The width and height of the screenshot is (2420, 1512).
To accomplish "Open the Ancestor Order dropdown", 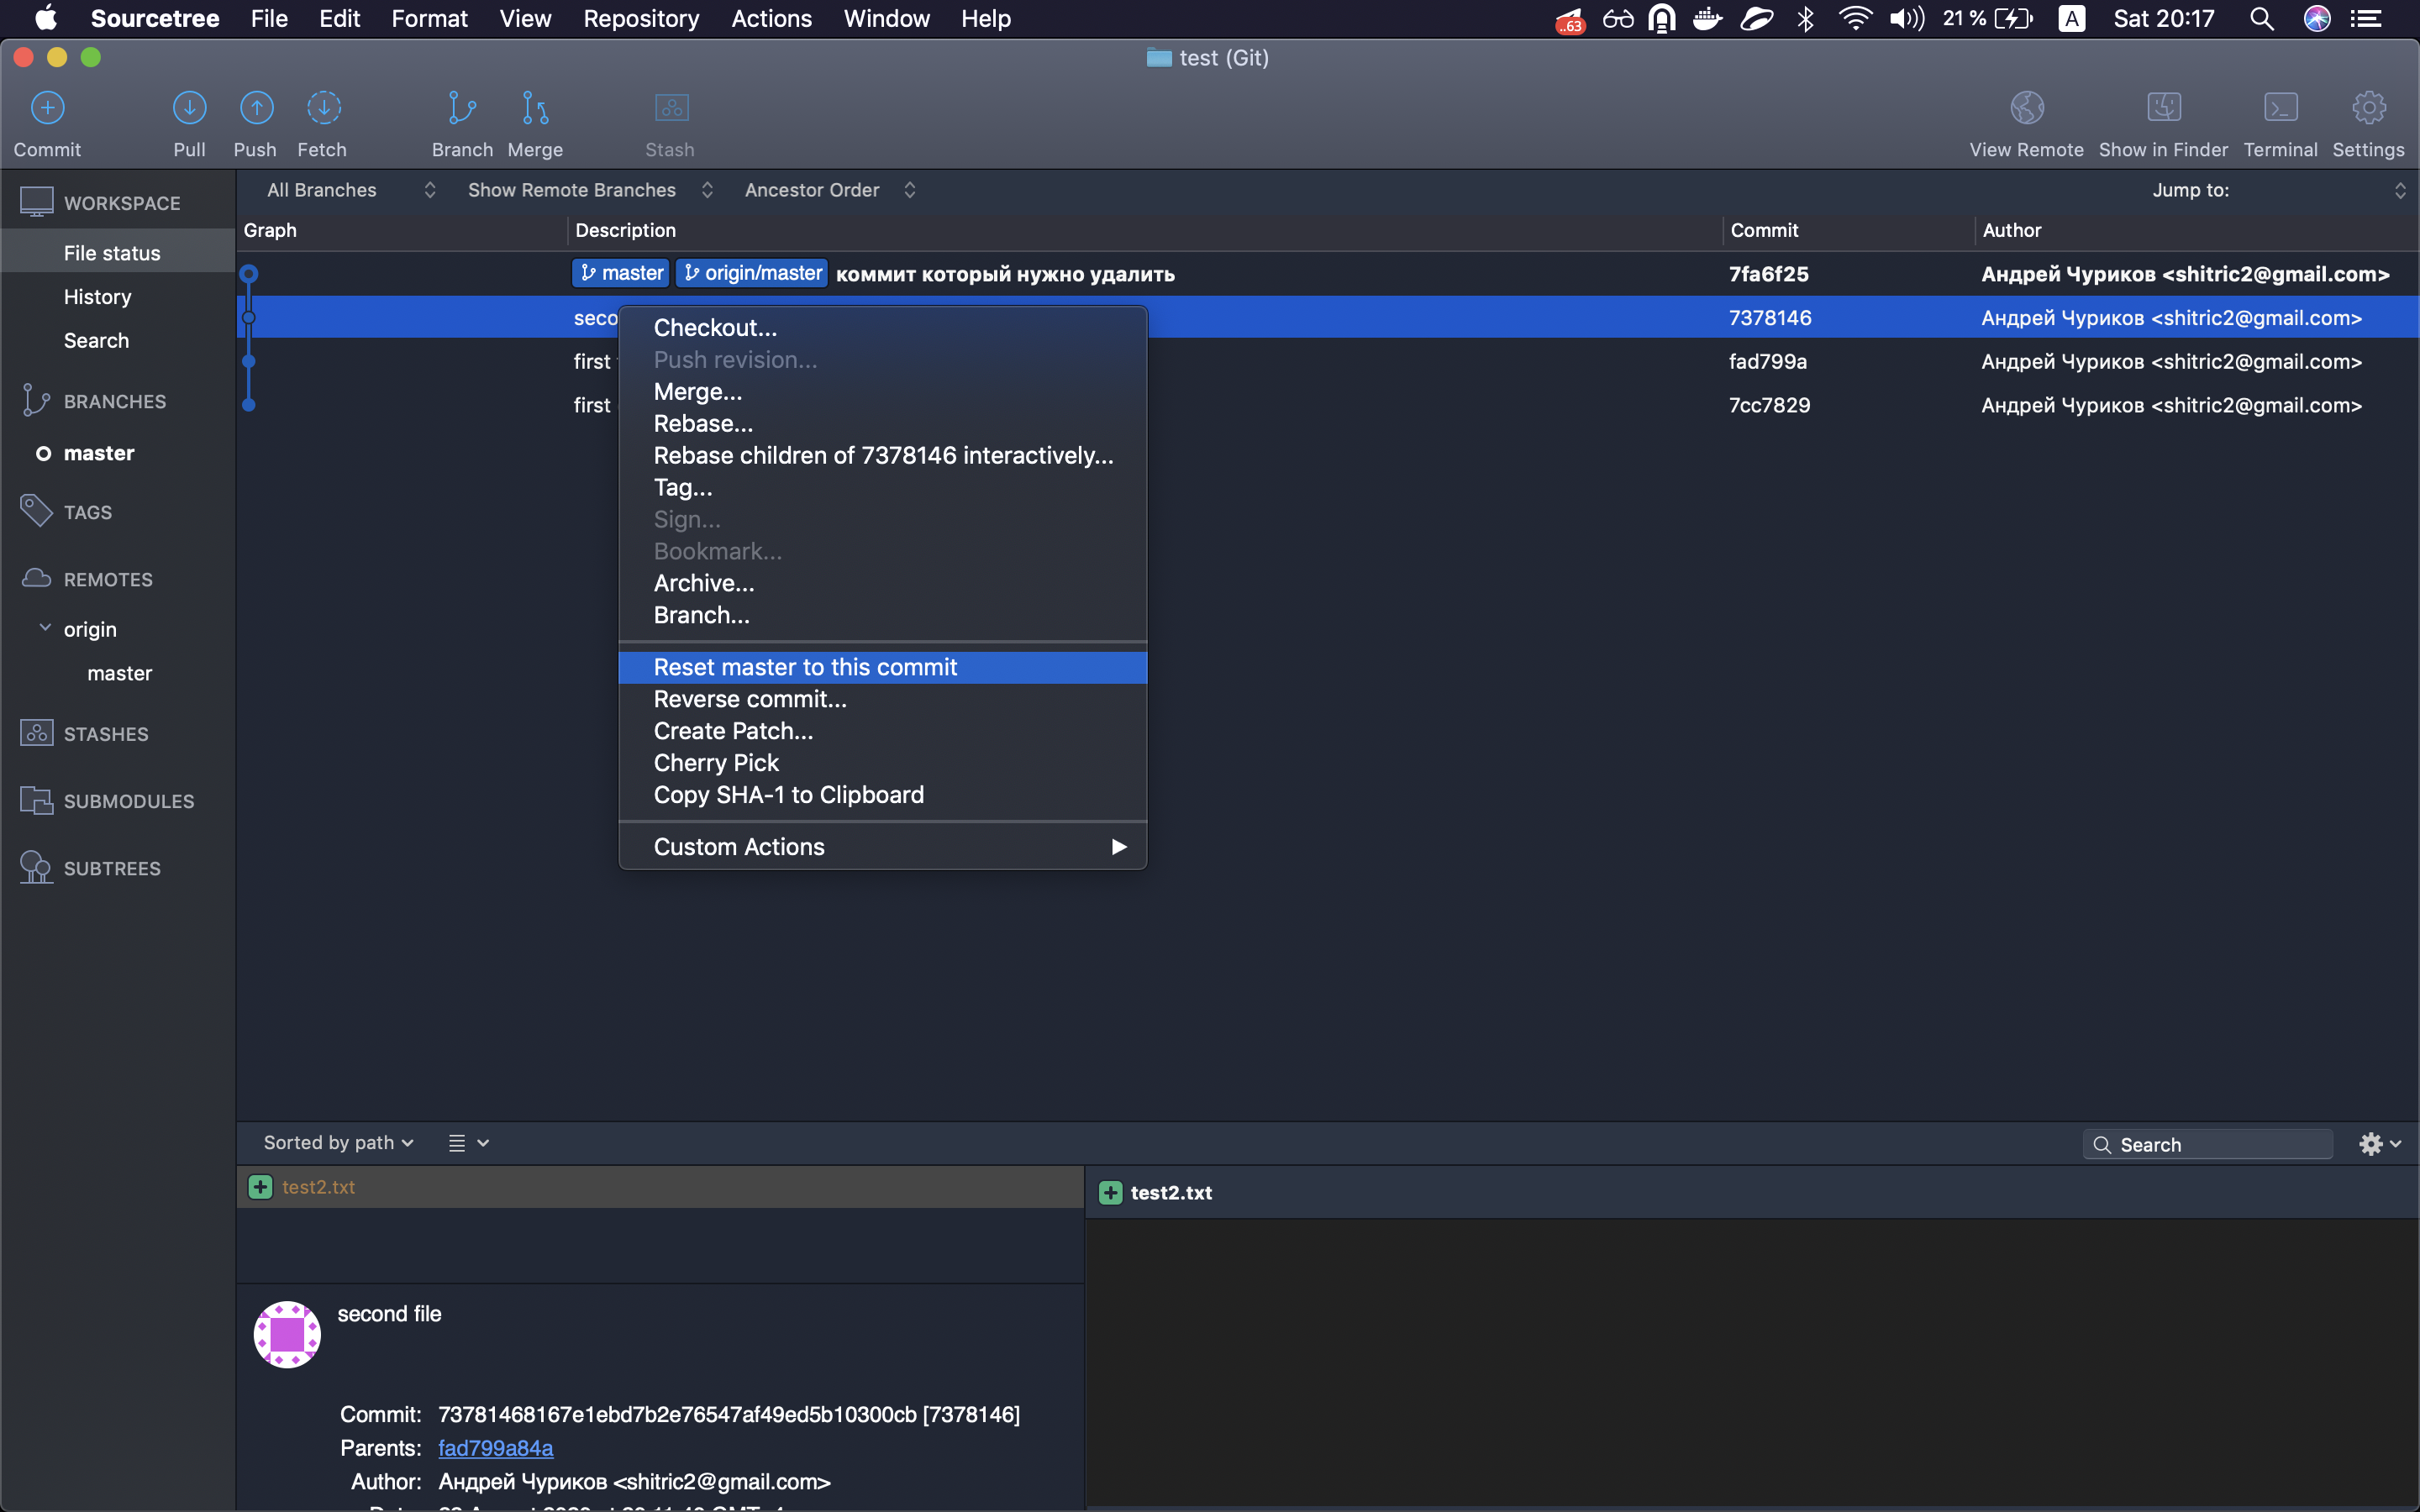I will [829, 190].
